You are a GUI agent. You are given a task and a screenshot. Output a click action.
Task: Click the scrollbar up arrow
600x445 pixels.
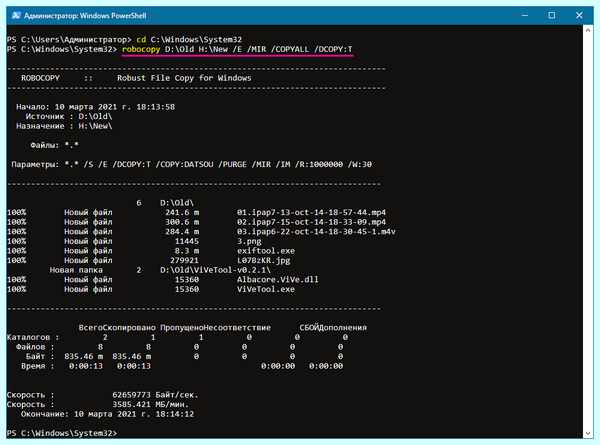588,30
